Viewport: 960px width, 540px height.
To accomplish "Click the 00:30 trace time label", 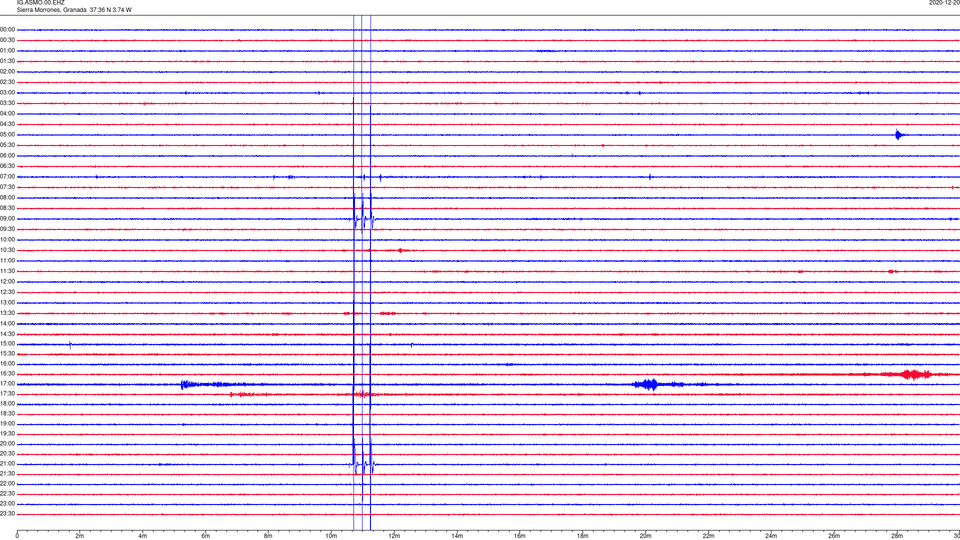I will coord(7,40).
